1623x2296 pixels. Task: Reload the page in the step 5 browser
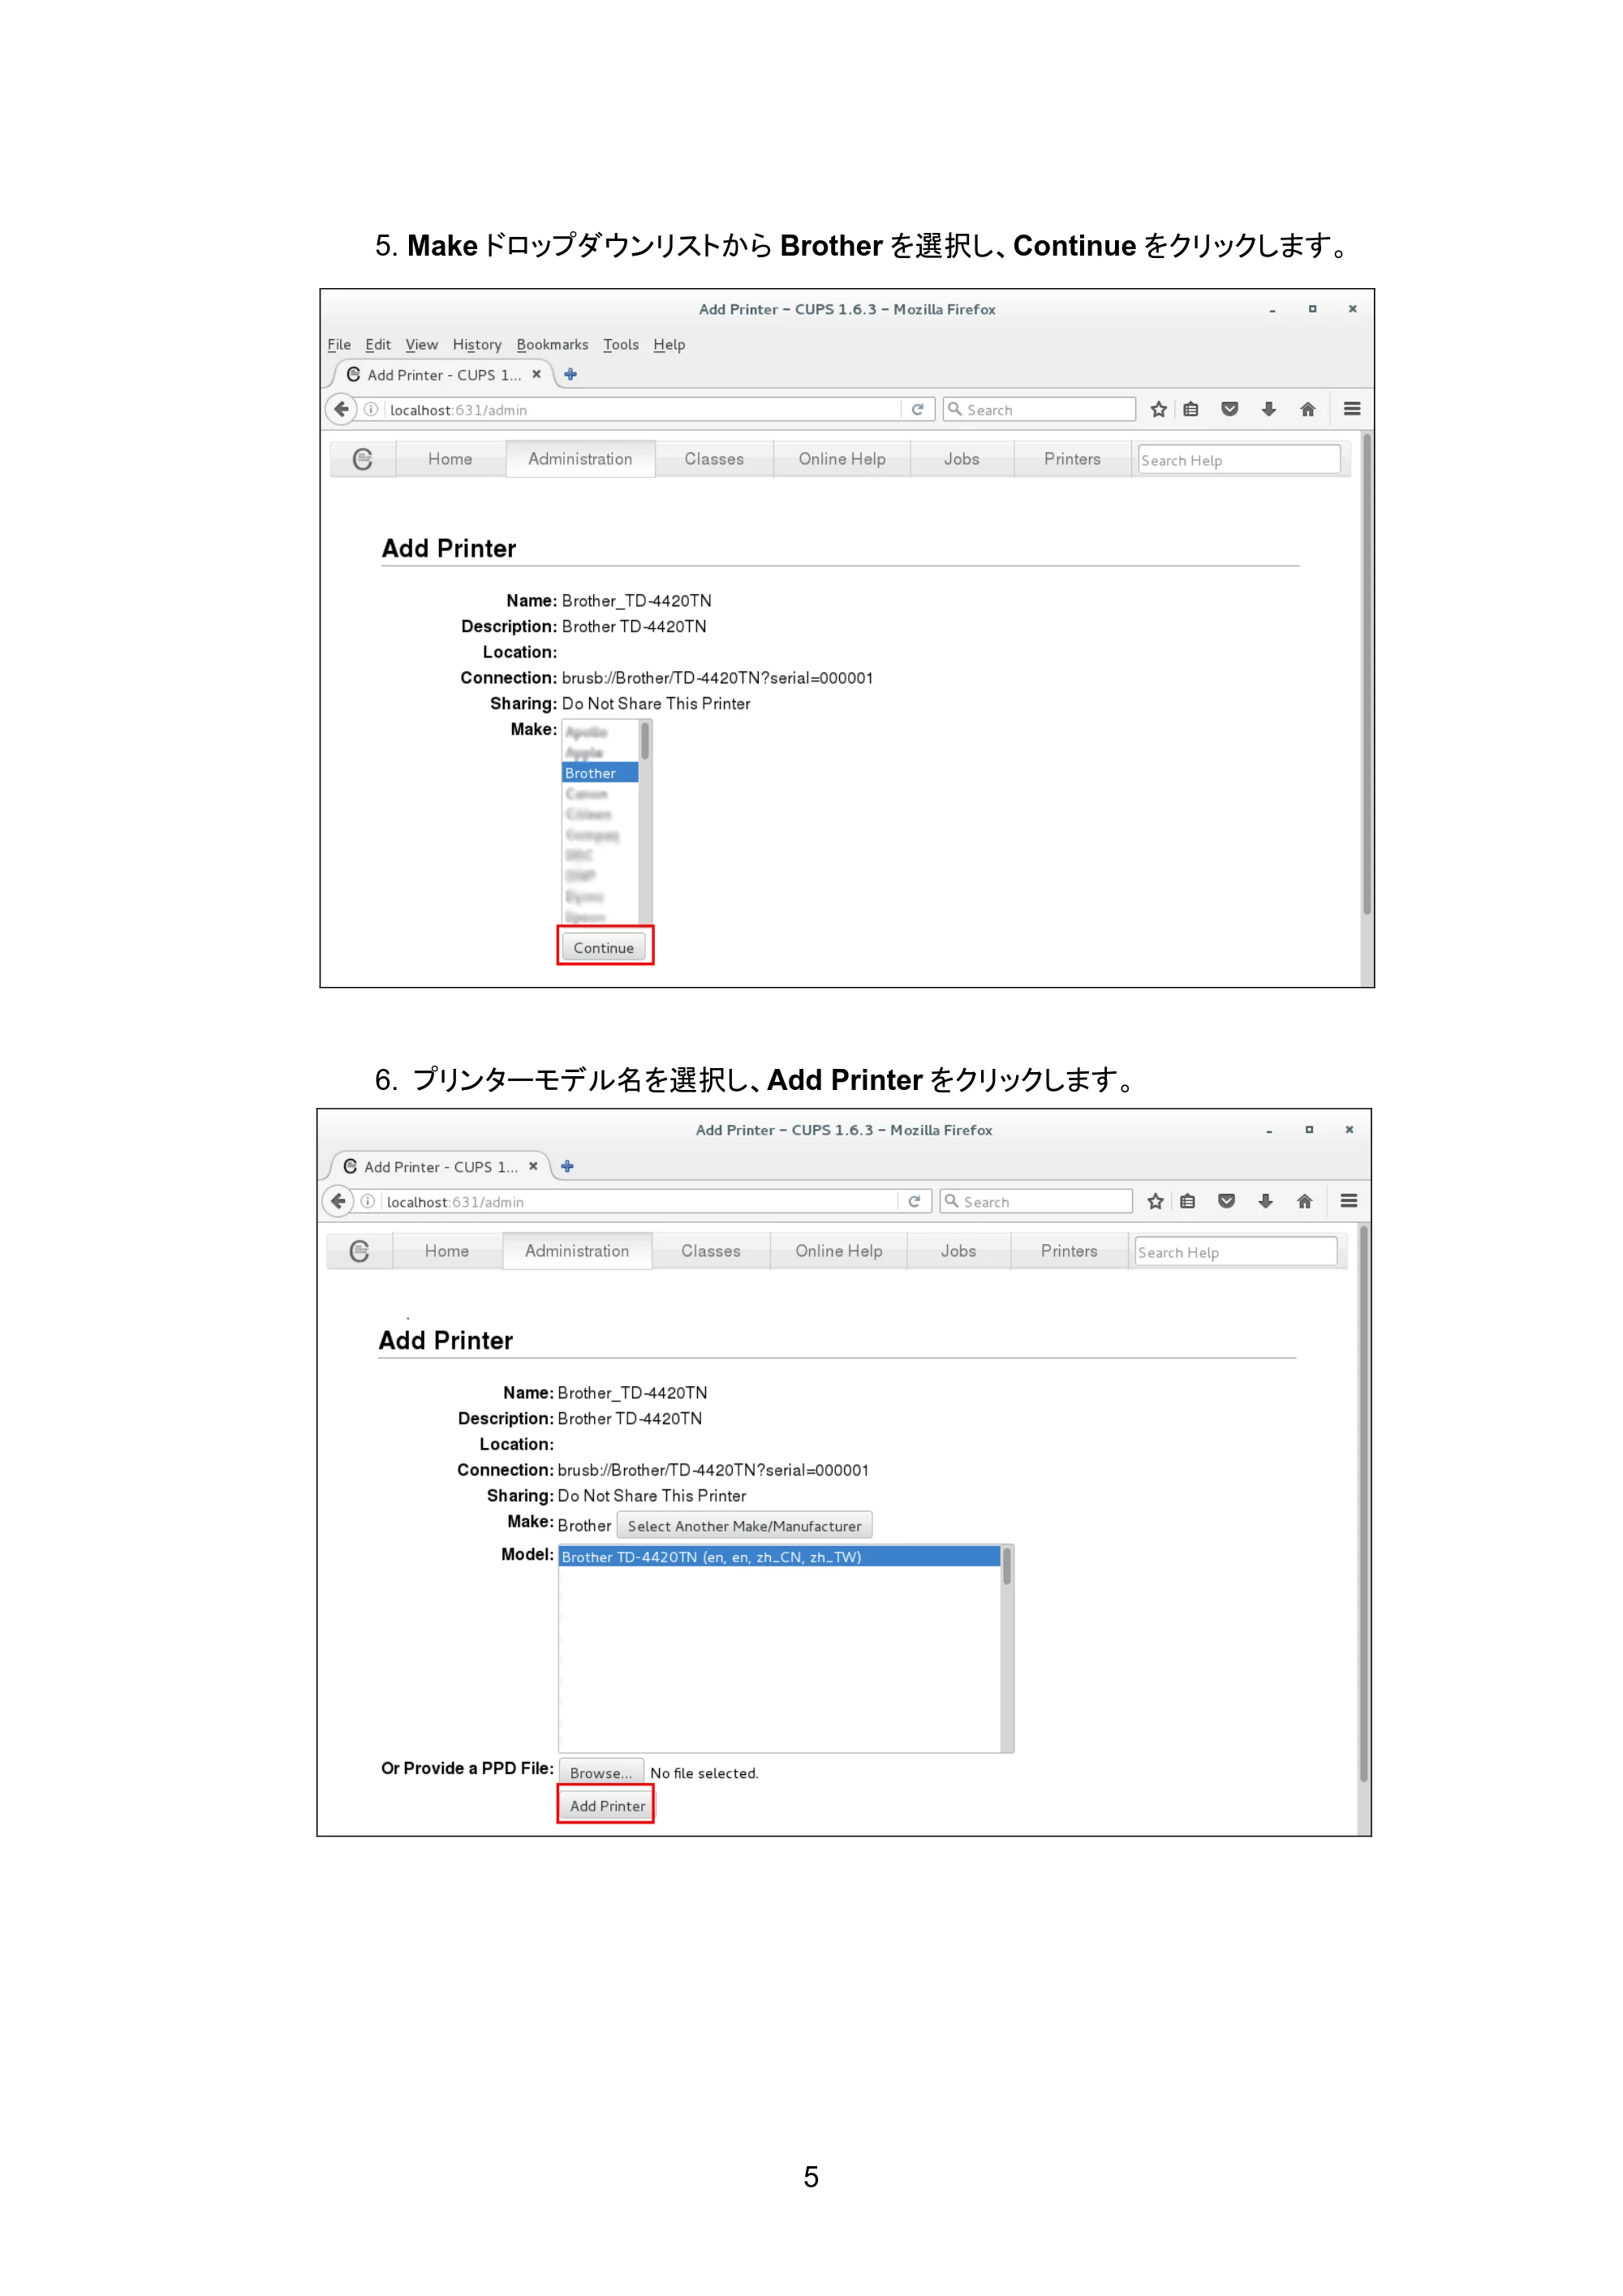[x=917, y=409]
